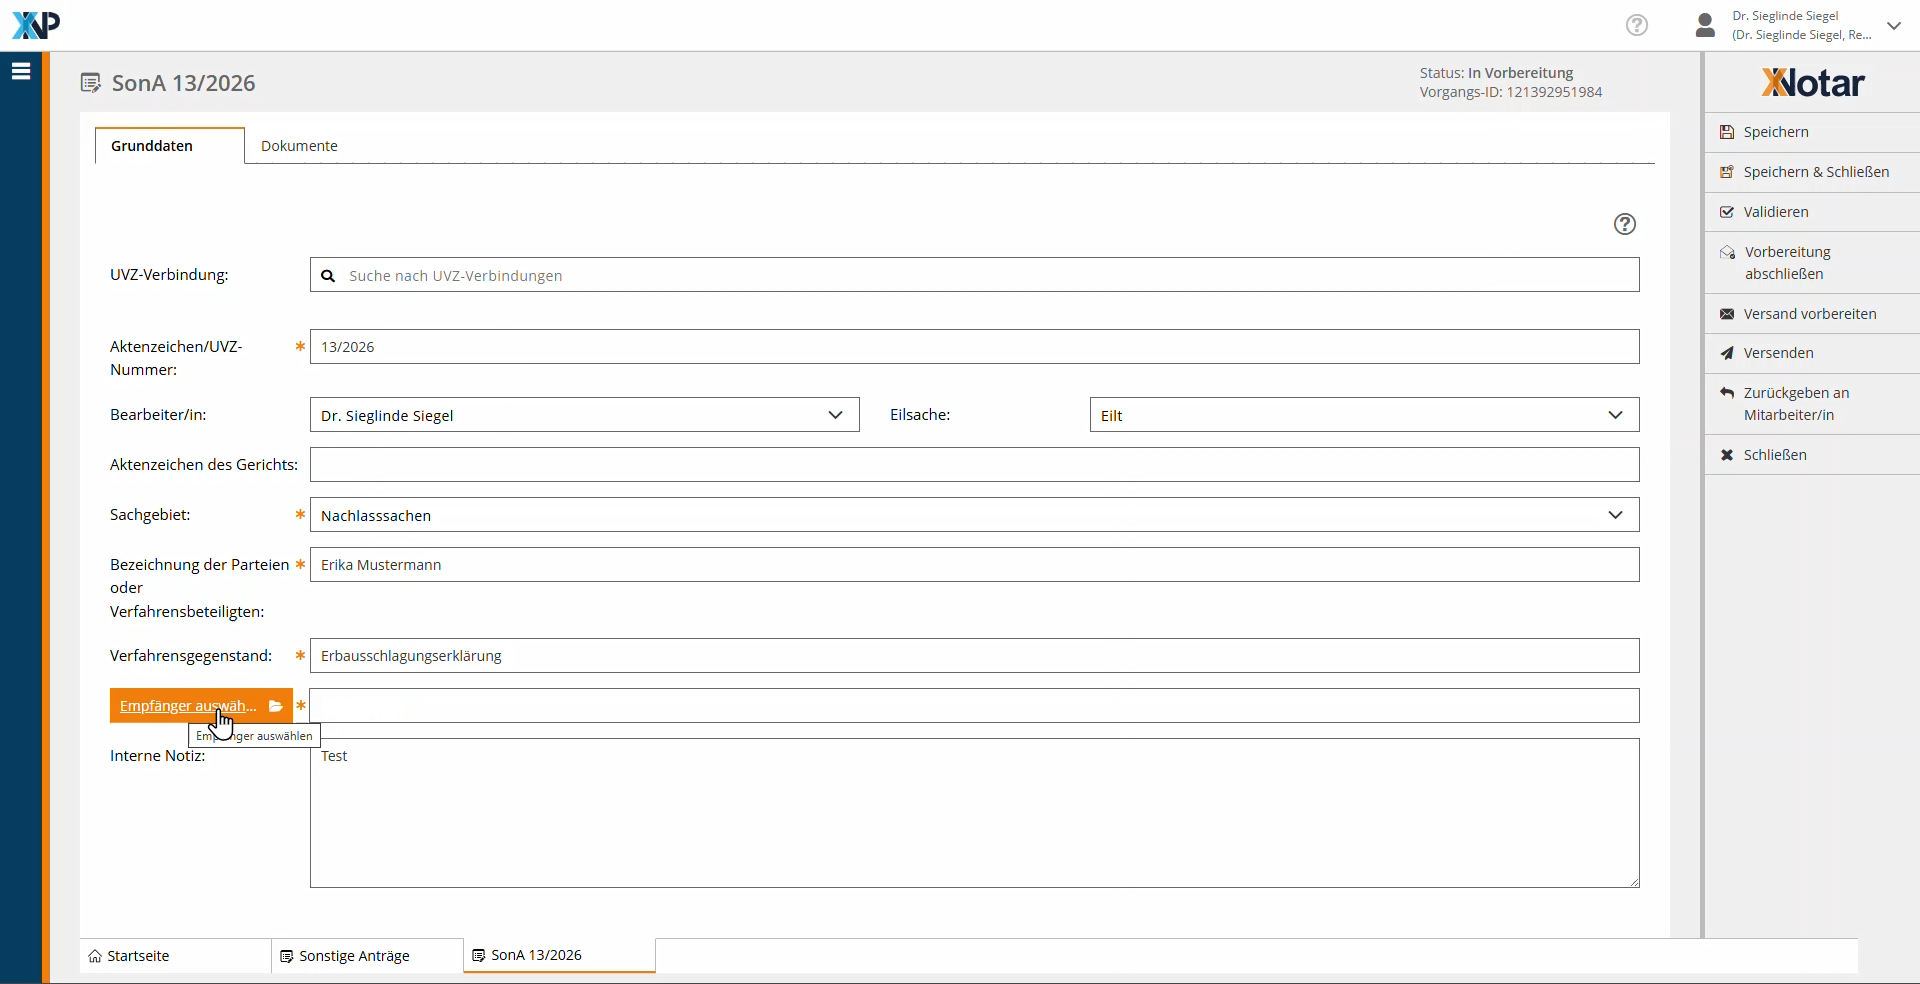
Task: Click the form help question mark icon
Action: pos(1624,224)
